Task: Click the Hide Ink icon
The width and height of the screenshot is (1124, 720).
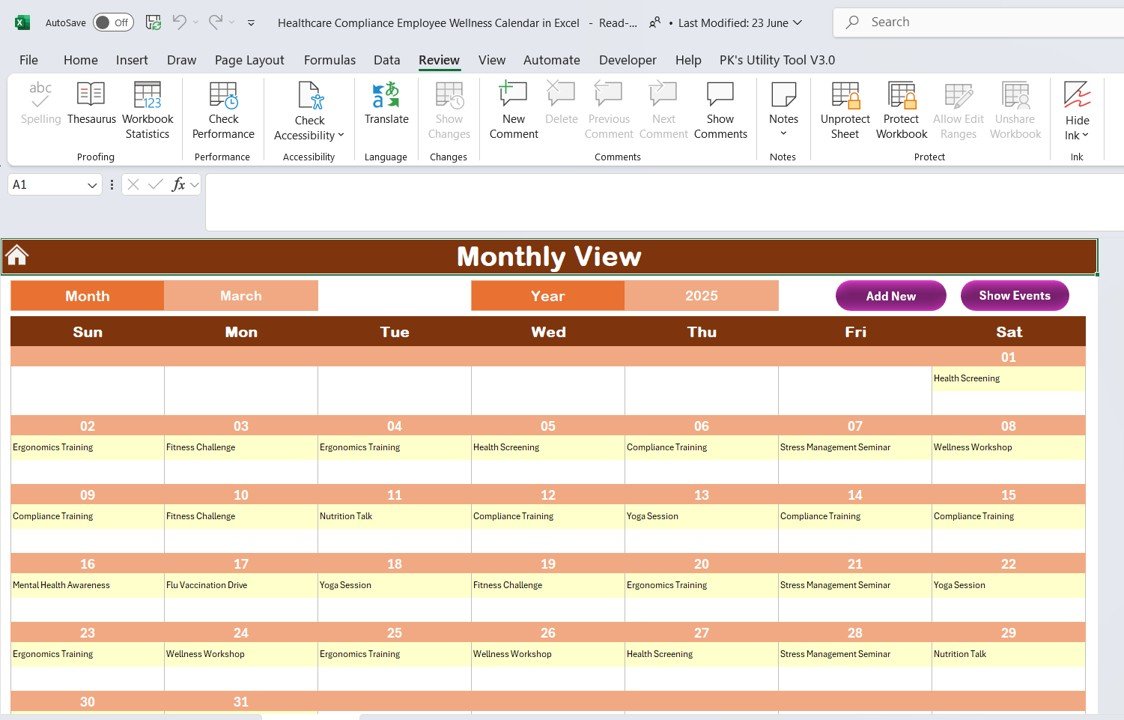Action: (x=1077, y=95)
